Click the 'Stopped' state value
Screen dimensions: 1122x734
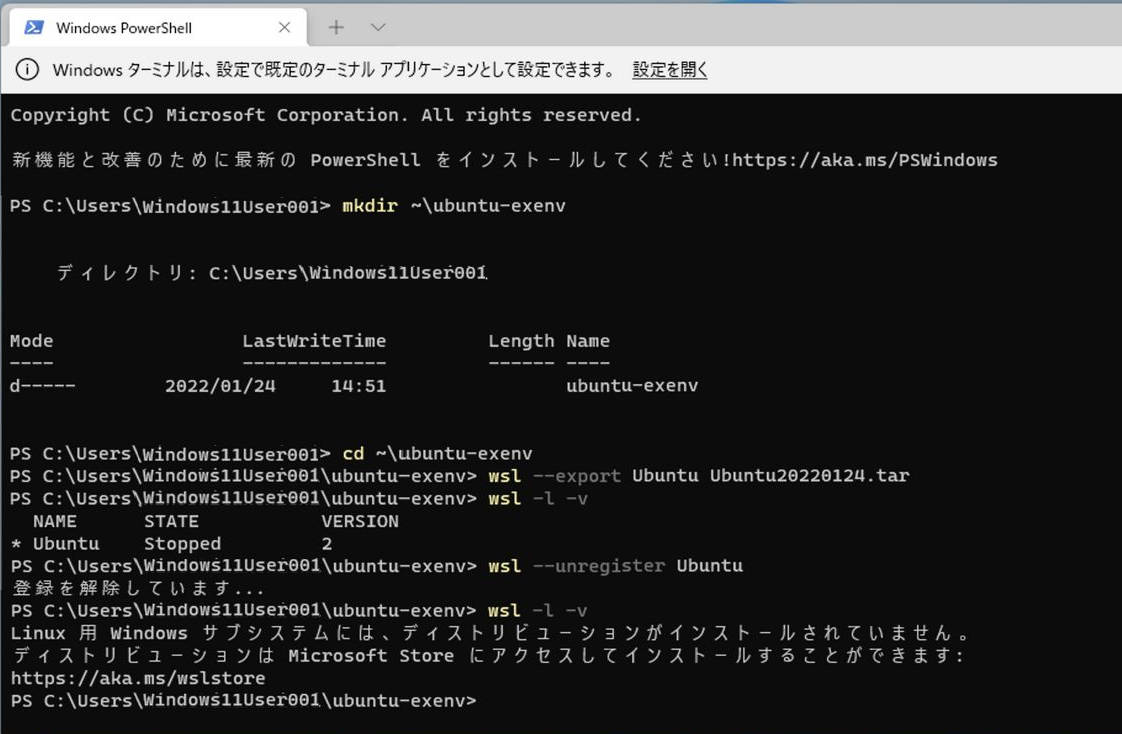tap(182, 544)
